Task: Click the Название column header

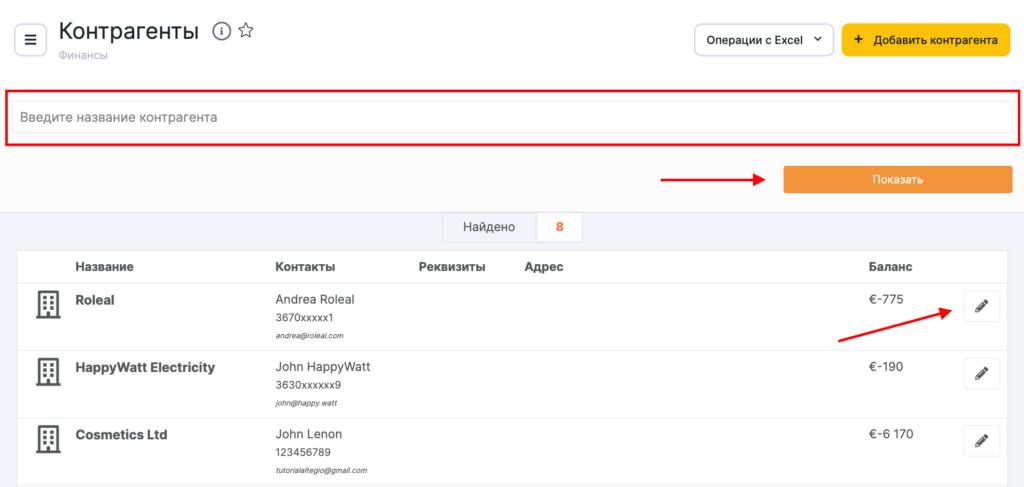Action: pos(104,267)
